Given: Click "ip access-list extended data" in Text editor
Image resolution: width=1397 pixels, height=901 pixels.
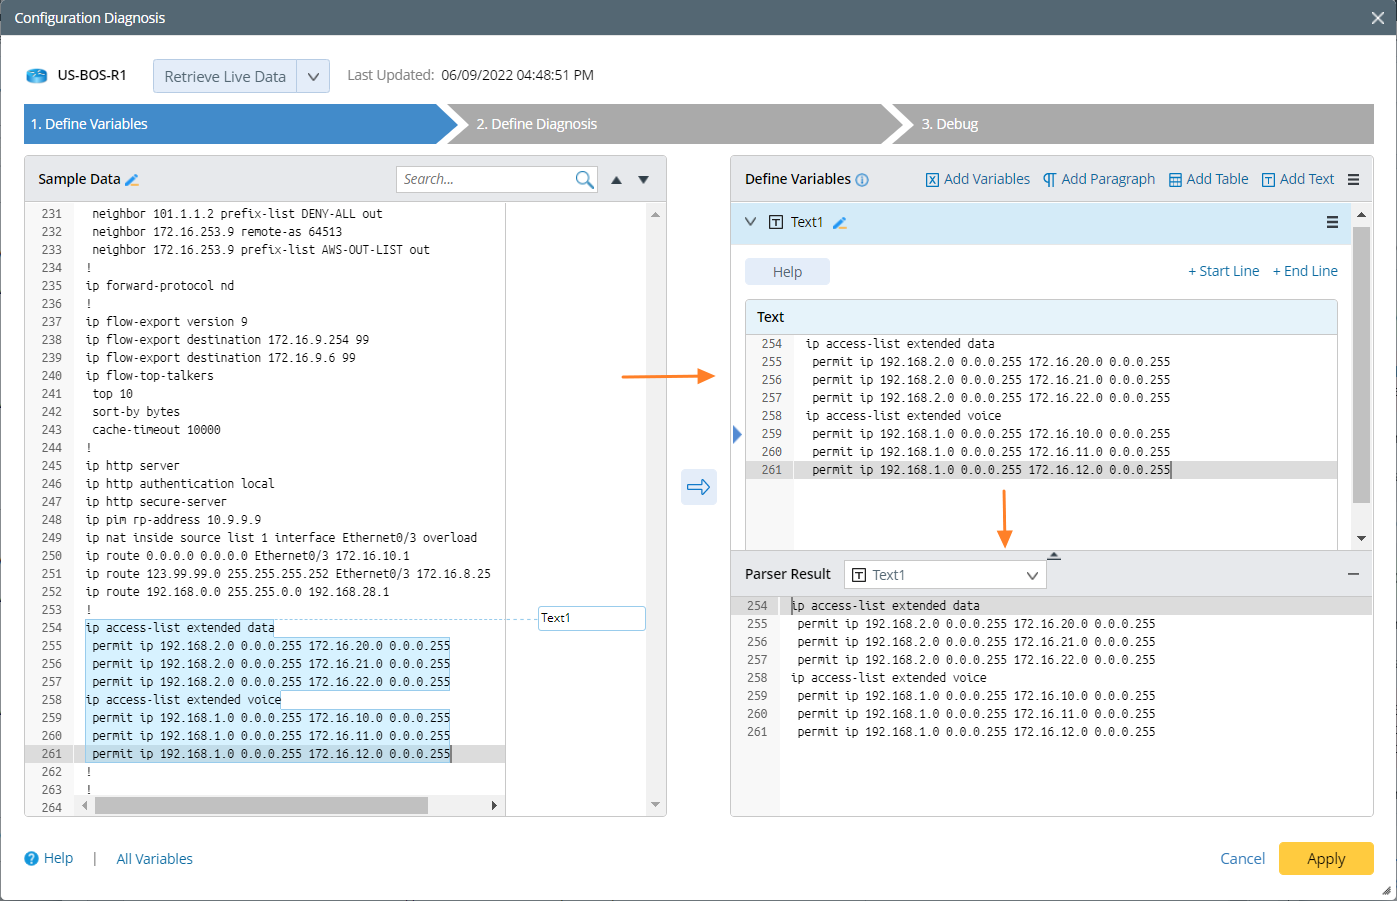Looking at the screenshot, I should [x=900, y=344].
